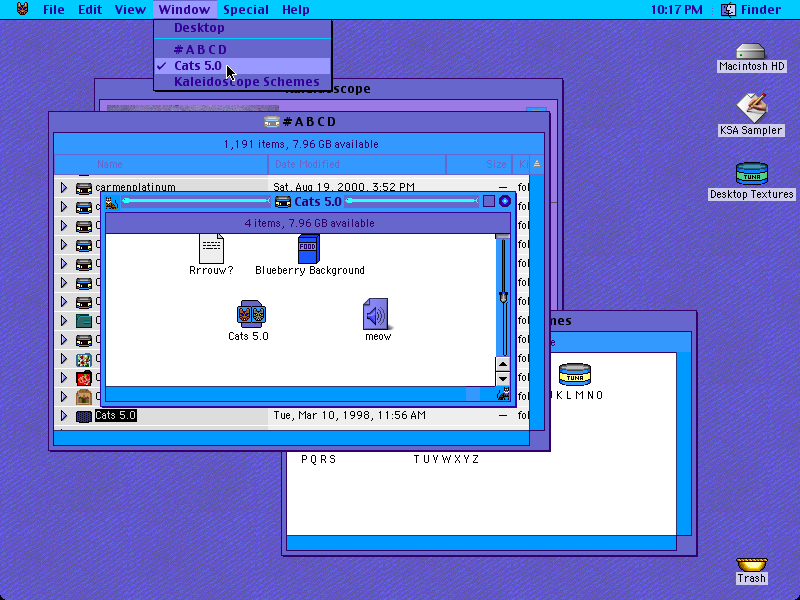Click the colorful pattern icon in # A B C D list
This screenshot has height=600, width=800.
(x=84, y=359)
